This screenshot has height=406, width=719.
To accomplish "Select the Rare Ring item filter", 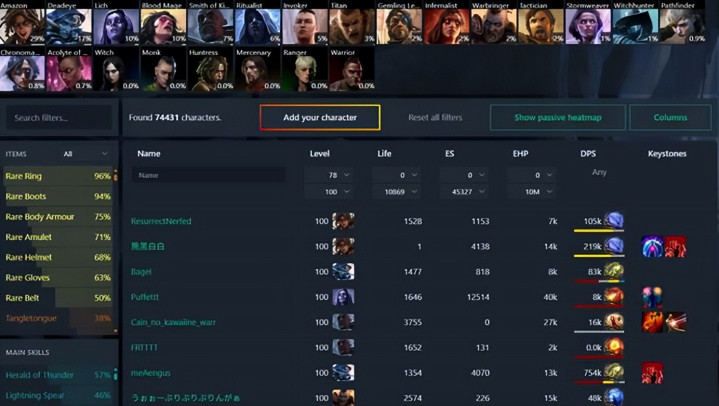I will [x=58, y=176].
